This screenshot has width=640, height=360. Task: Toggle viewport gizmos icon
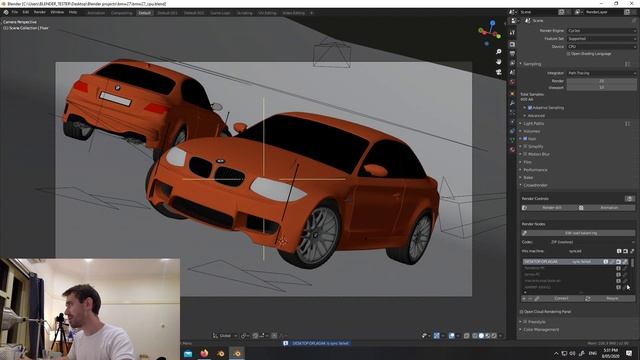tap(436, 336)
